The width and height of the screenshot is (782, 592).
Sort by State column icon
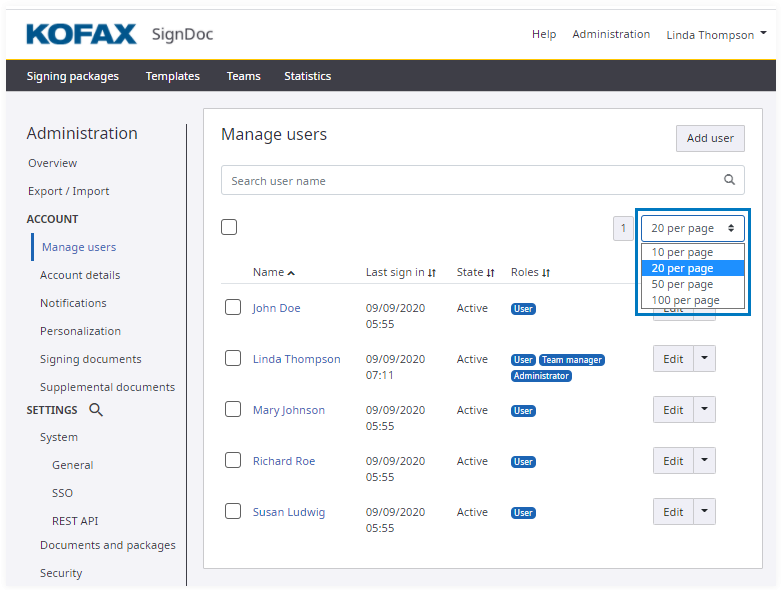click(491, 273)
